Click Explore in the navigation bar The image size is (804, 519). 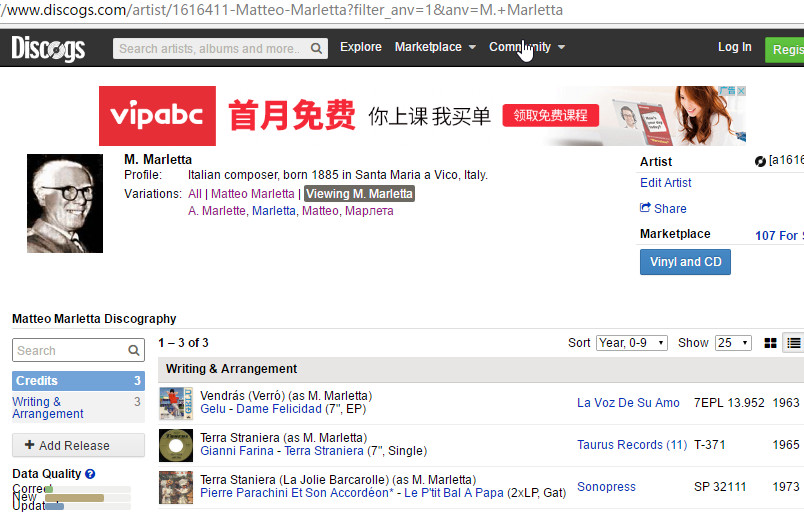tap(360, 47)
